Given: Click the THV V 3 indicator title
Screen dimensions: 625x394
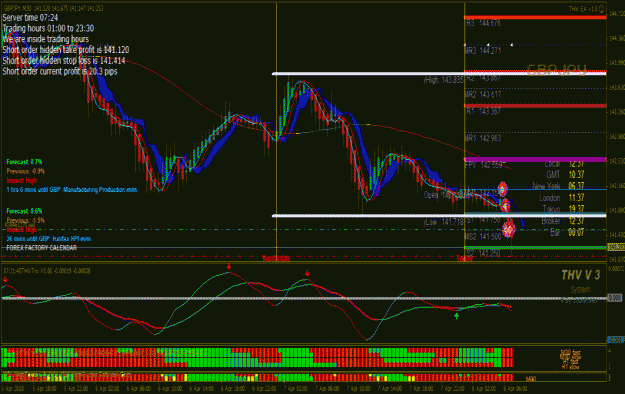Looking at the screenshot, I should coord(580,275).
